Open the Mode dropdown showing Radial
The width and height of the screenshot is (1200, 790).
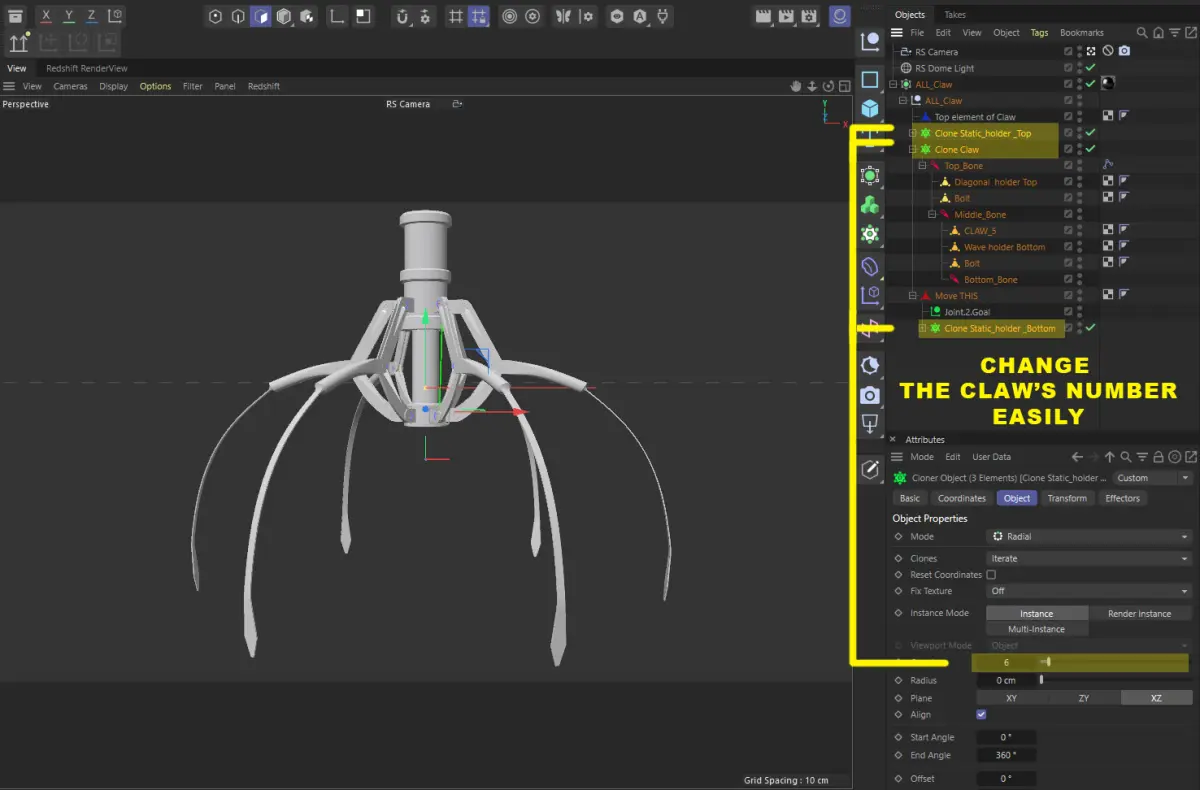tap(1090, 537)
